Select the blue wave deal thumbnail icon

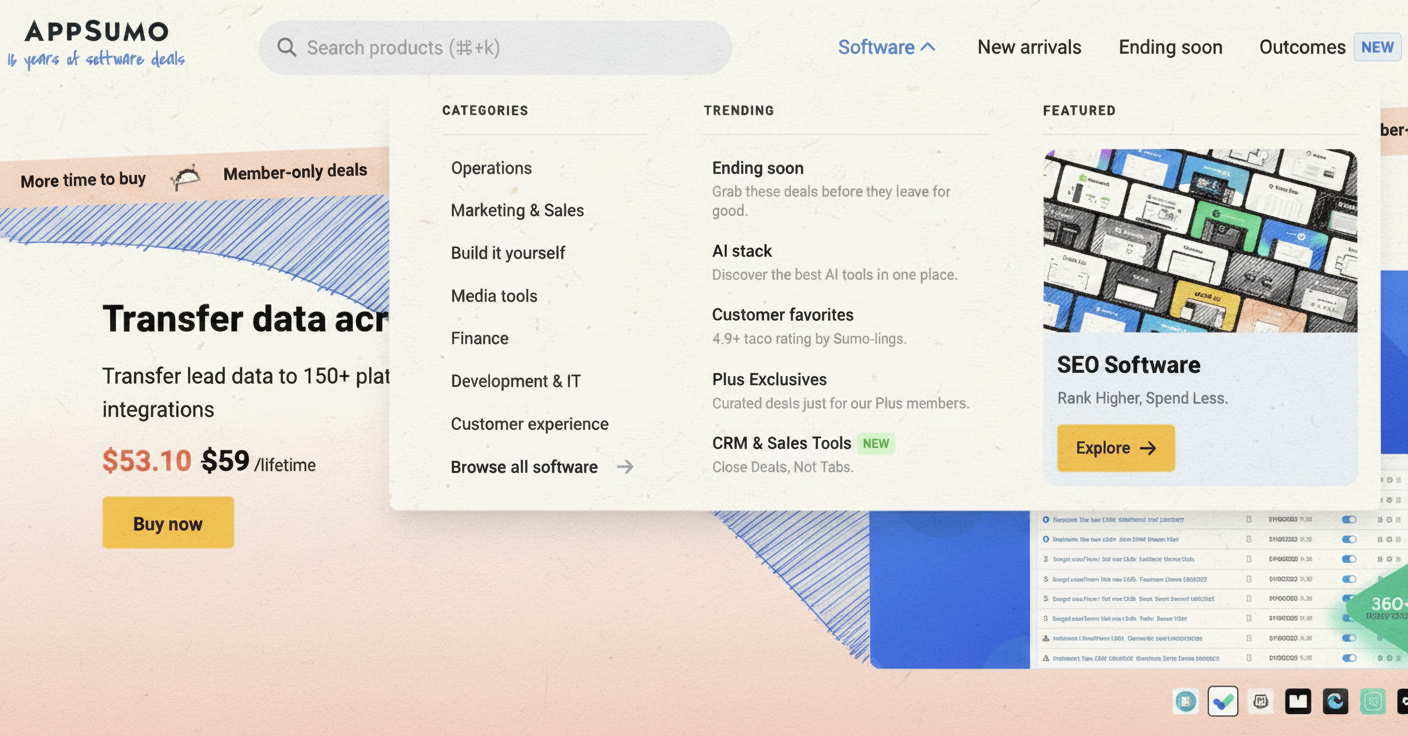(1335, 701)
